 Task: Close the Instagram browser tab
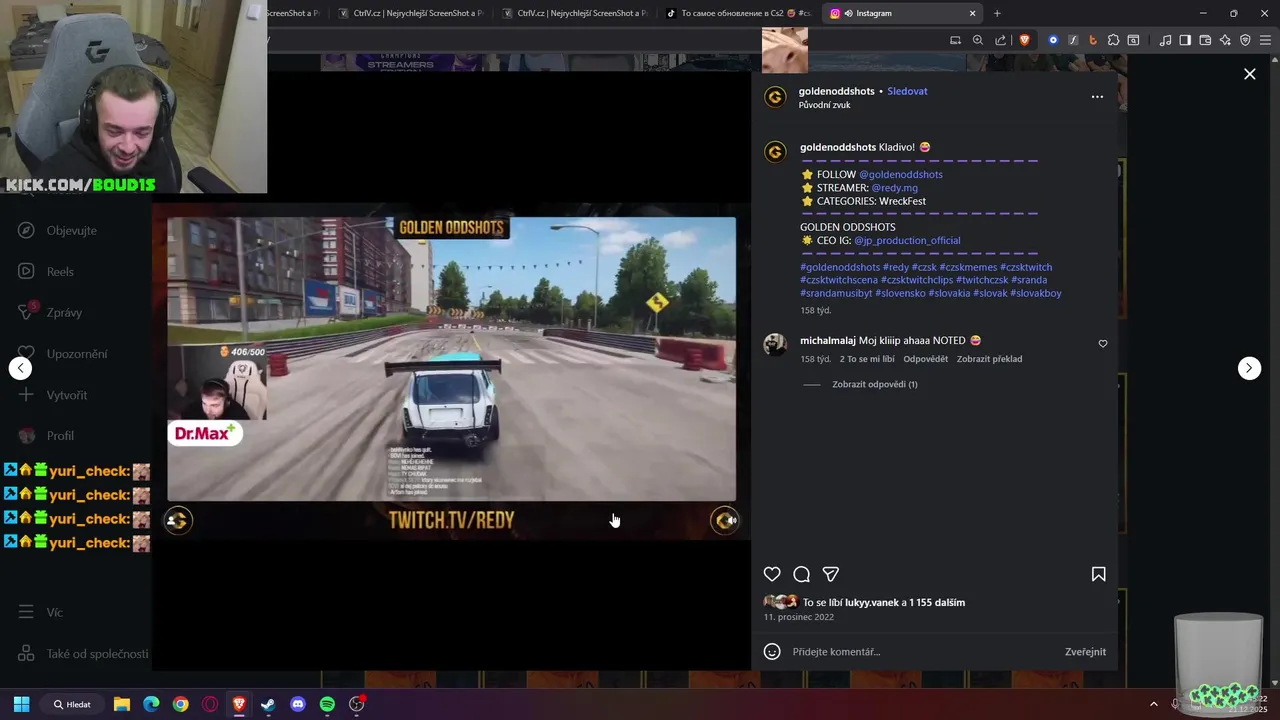pos(972,13)
